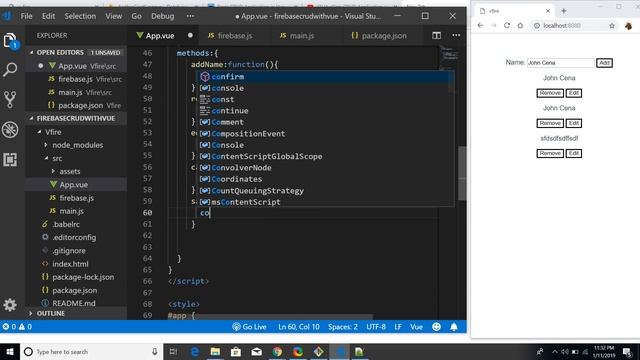The width and height of the screenshot is (640, 360).
Task: Click the Spaces: 2 indentation status entry
Action: pyautogui.click(x=343, y=327)
